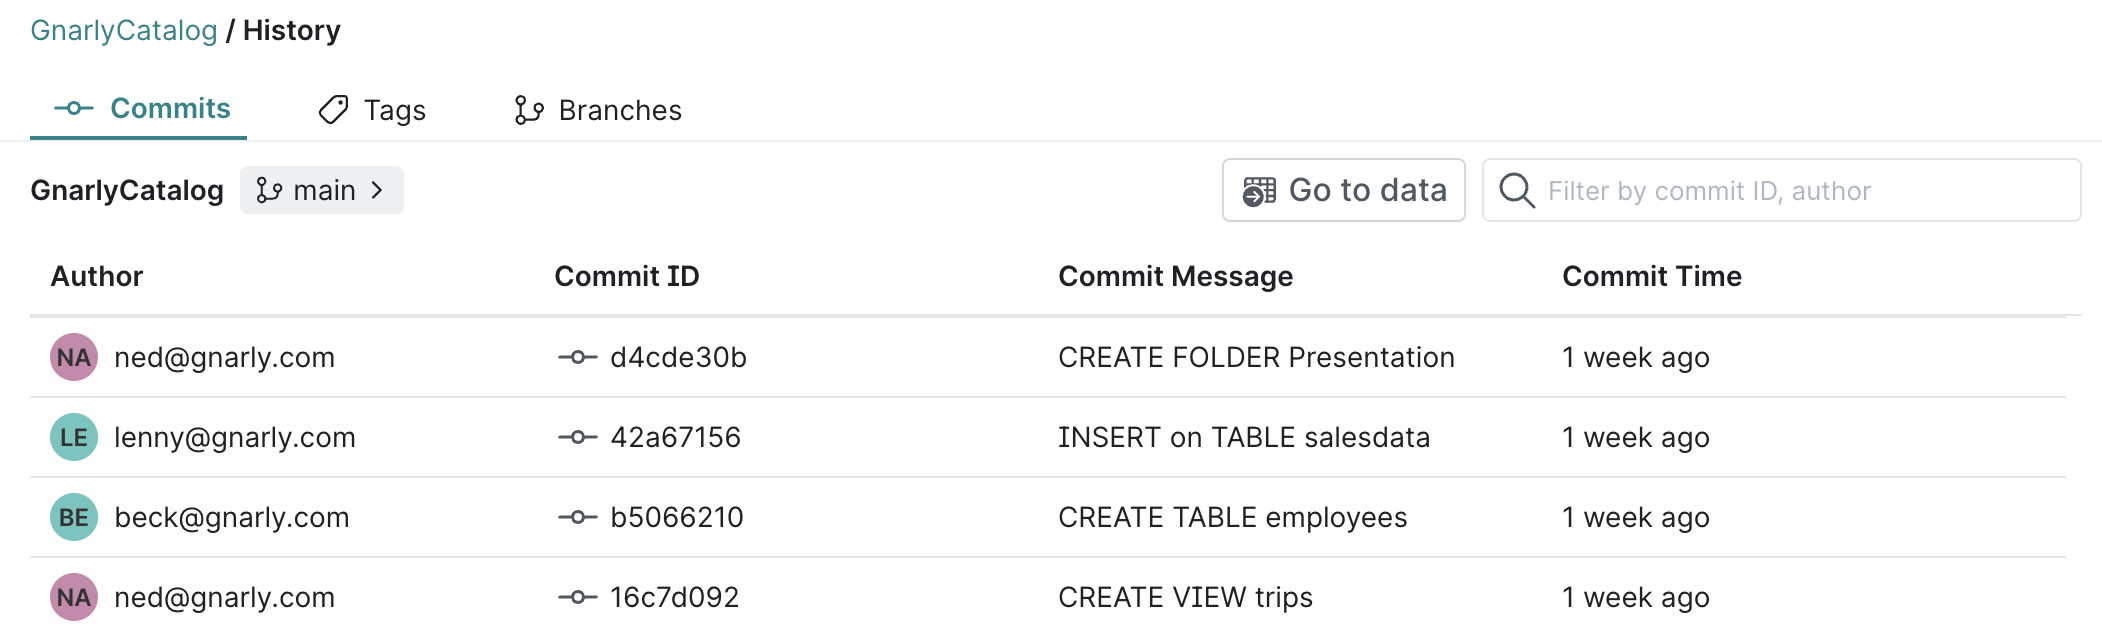Click the commit icon beside 42a67156
The height and width of the screenshot is (632, 2102).
tap(577, 437)
